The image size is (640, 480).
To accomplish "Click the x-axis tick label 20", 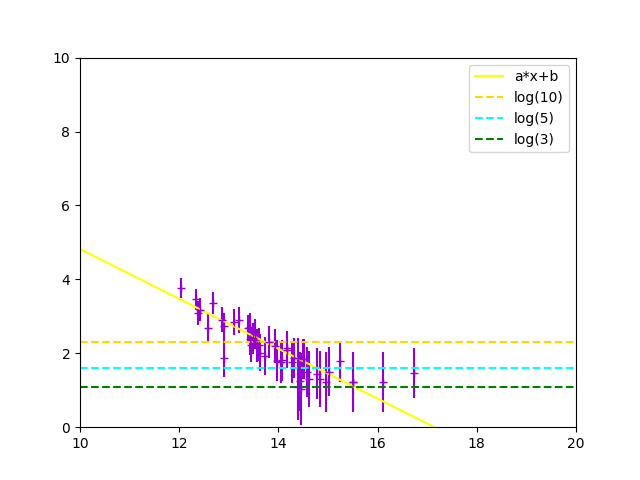I will tap(576, 443).
